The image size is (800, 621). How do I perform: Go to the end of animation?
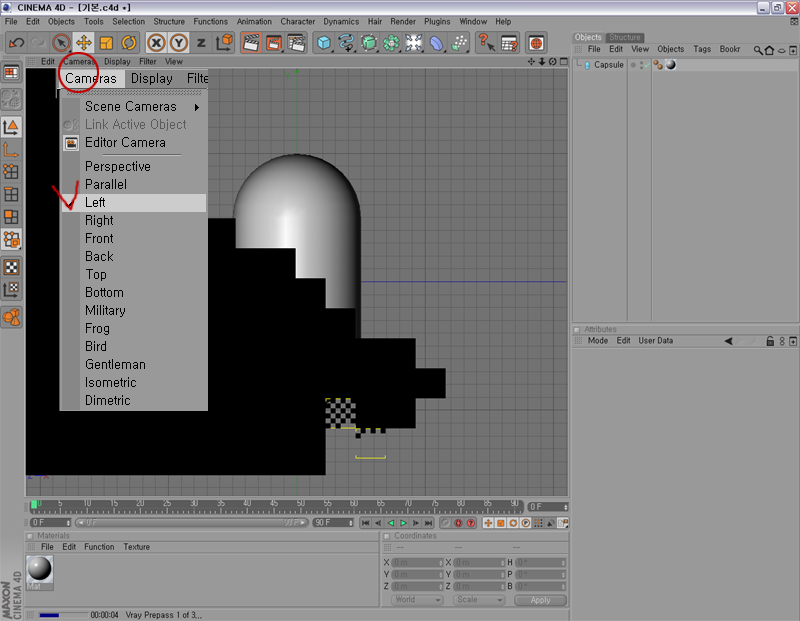[x=429, y=523]
